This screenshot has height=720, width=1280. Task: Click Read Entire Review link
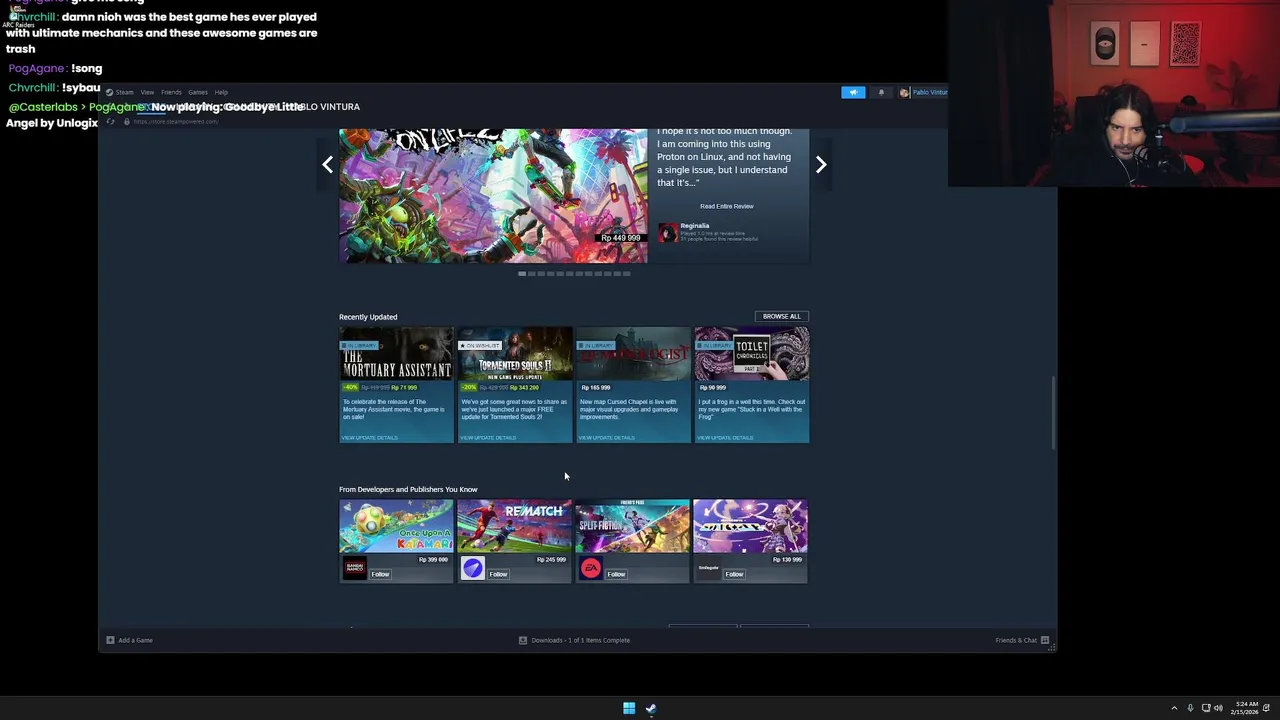727,206
